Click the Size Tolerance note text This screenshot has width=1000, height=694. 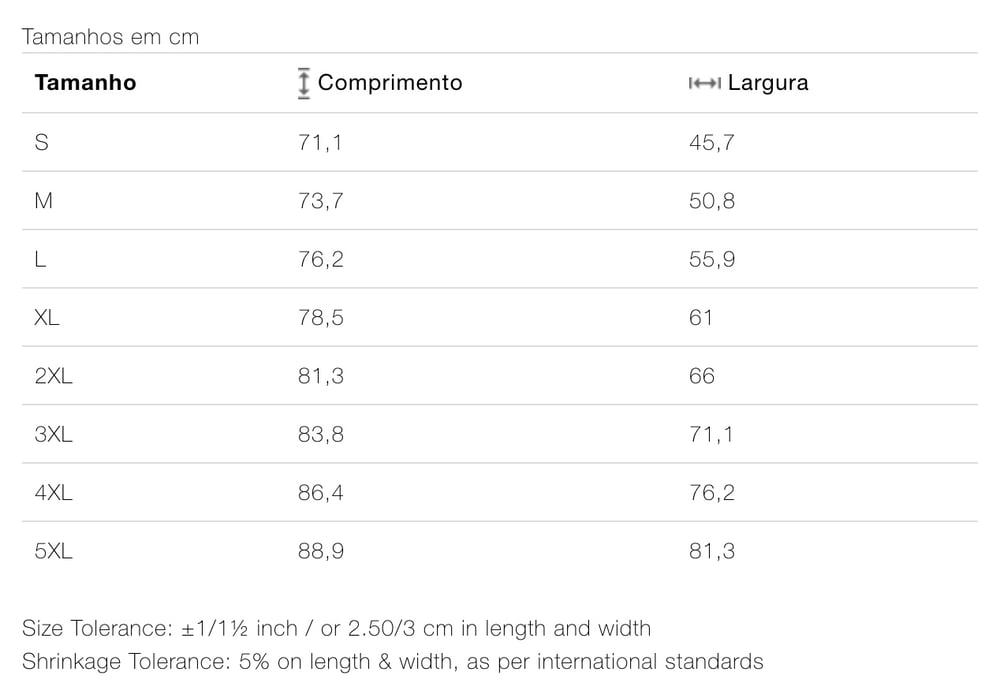click(x=336, y=629)
